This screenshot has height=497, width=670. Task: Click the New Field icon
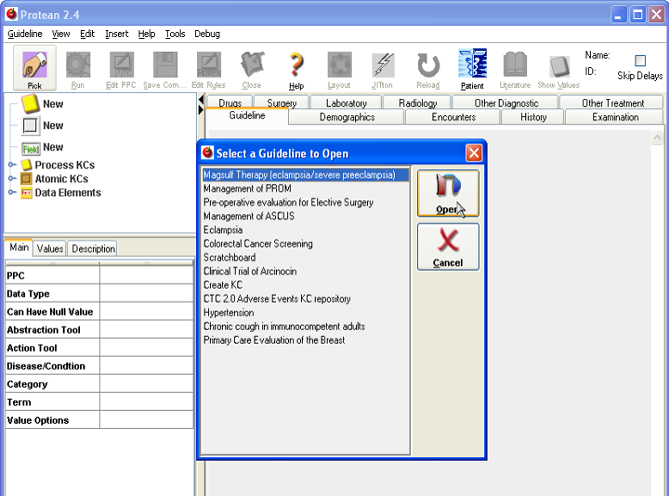(30, 148)
